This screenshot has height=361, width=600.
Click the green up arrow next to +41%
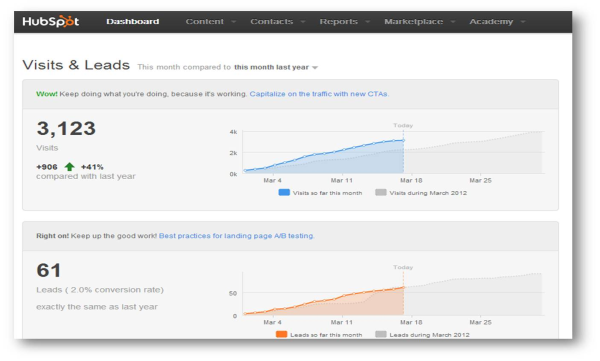(69, 167)
